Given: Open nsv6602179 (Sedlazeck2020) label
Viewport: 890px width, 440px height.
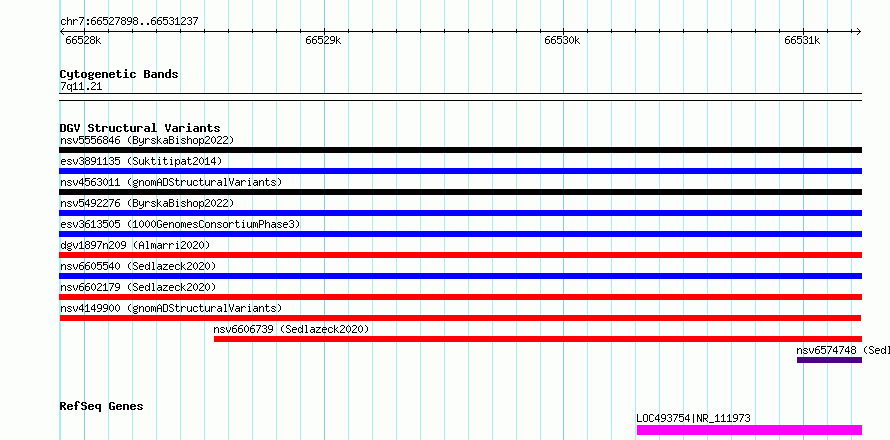Looking at the screenshot, I should coord(138,287).
